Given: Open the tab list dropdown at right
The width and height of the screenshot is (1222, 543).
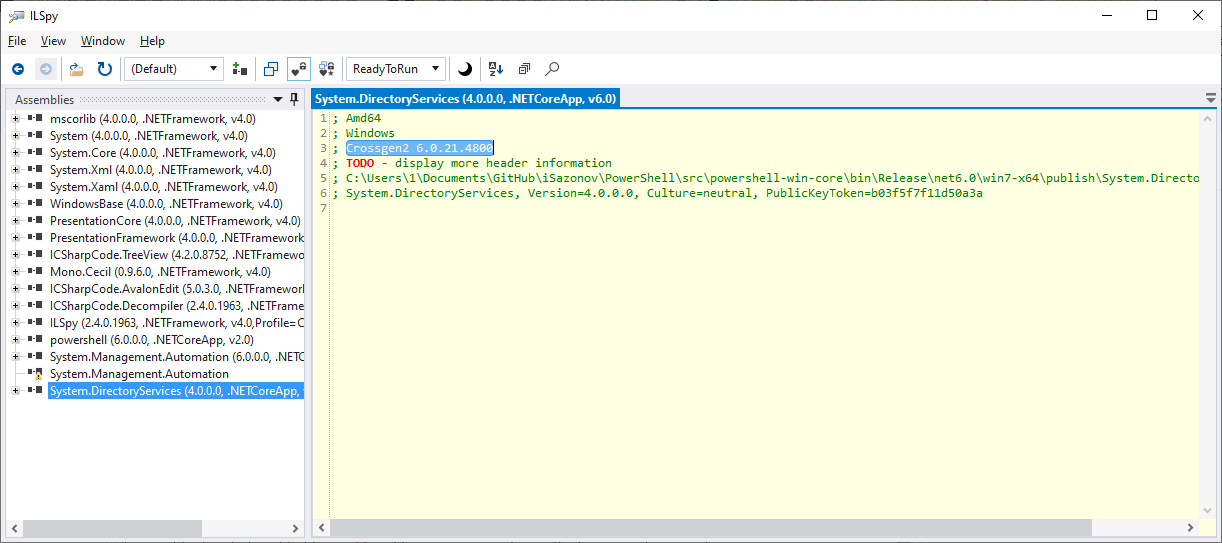Looking at the screenshot, I should point(1210,99).
